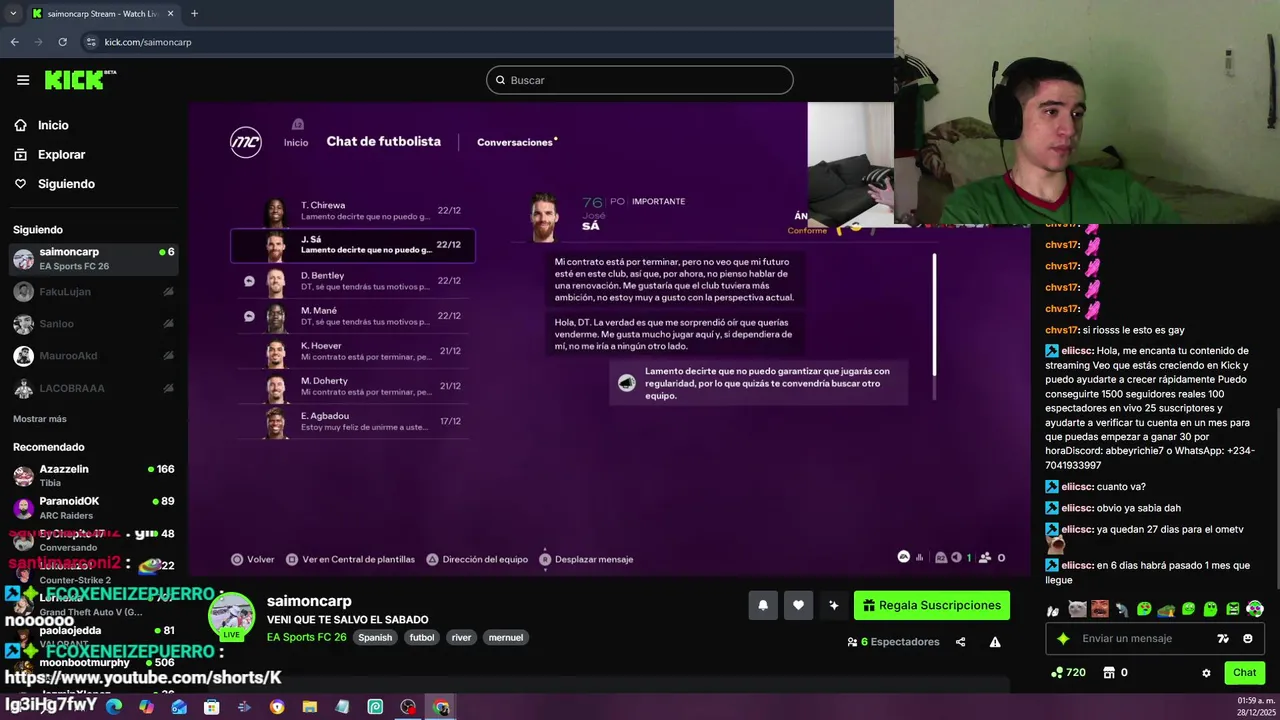
Task: Open Copilot from the taskbar
Action: pos(147,707)
